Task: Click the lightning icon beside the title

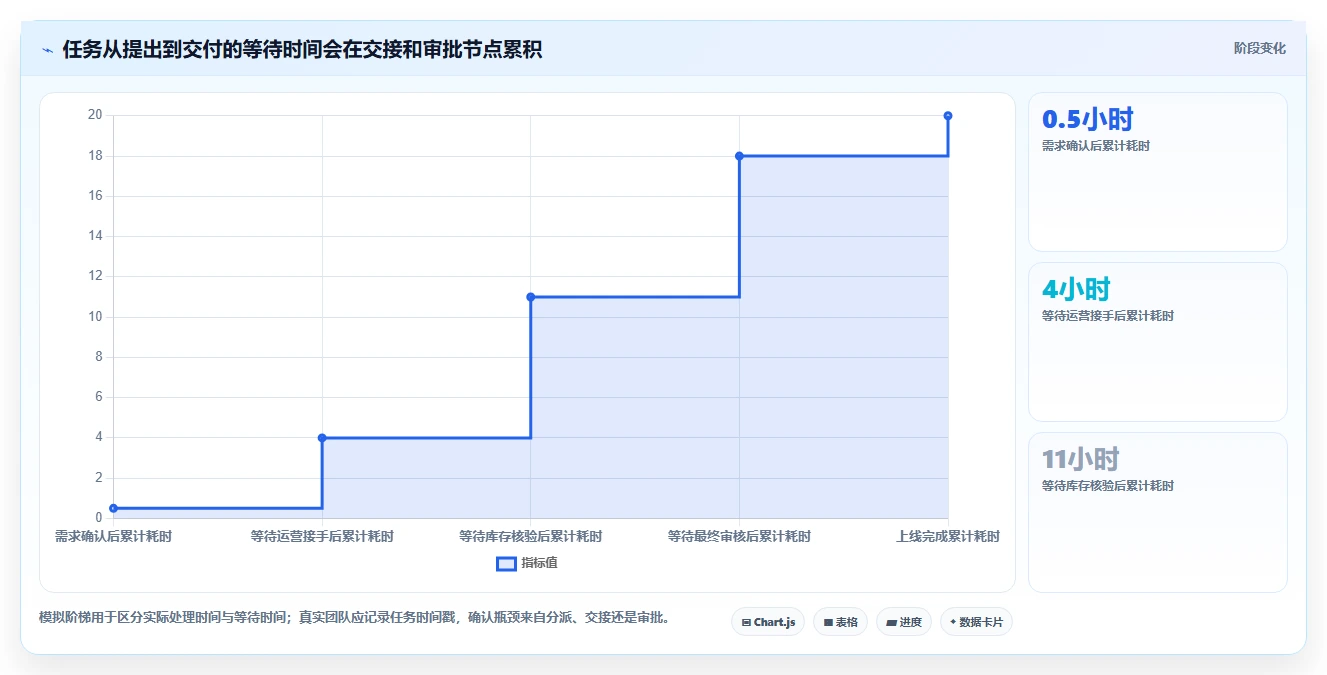Action: [x=47, y=50]
